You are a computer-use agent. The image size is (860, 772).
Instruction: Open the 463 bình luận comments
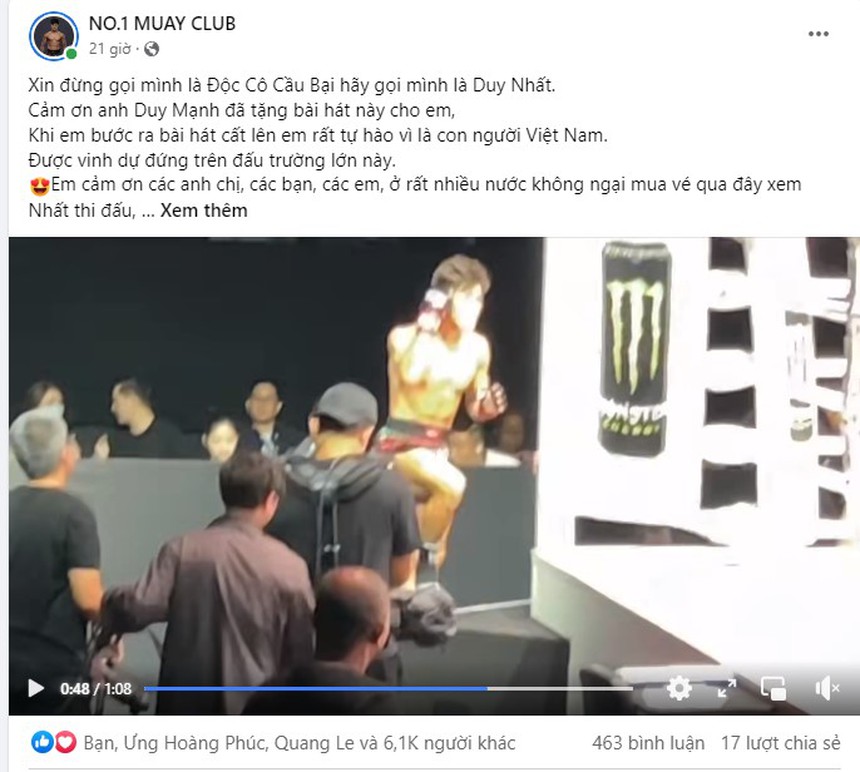pos(648,743)
